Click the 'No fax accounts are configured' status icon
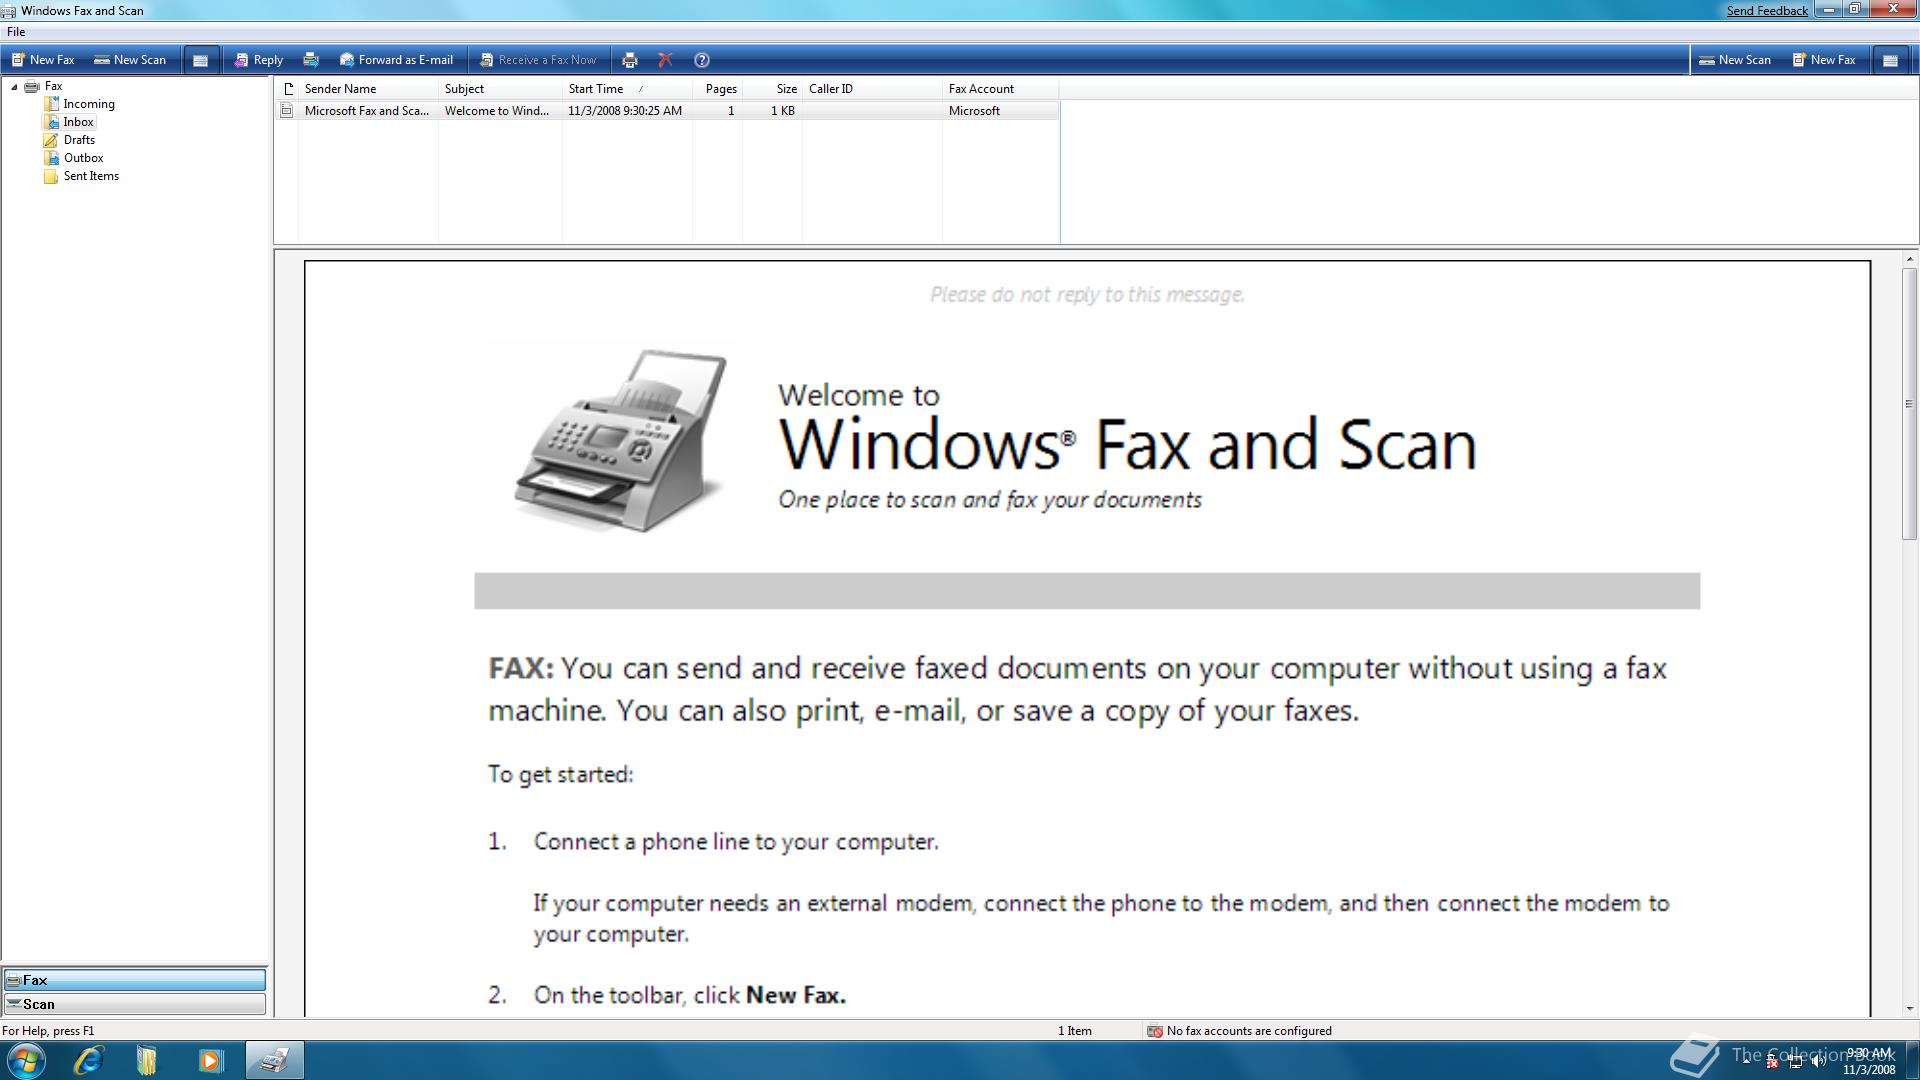The width and height of the screenshot is (1920, 1080). click(x=1154, y=1031)
